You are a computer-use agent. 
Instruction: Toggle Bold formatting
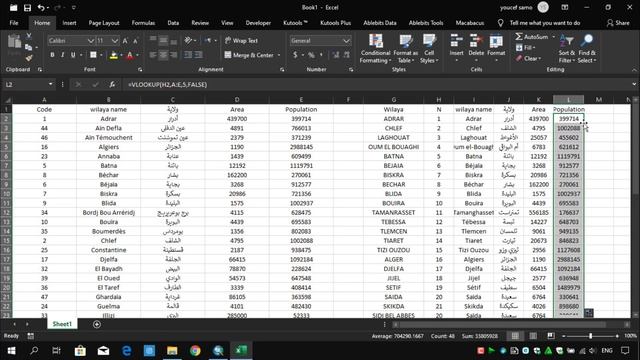click(52, 55)
